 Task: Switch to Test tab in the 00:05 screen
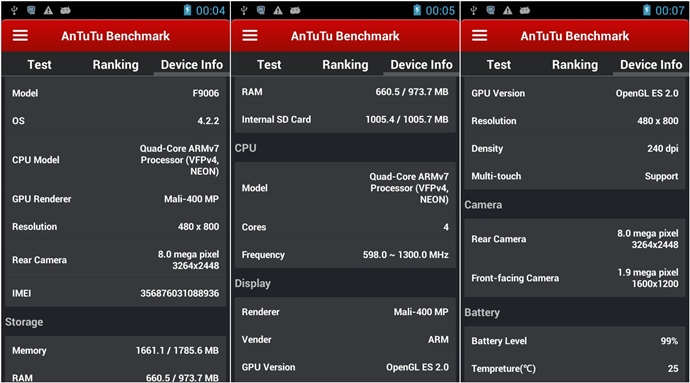269,65
